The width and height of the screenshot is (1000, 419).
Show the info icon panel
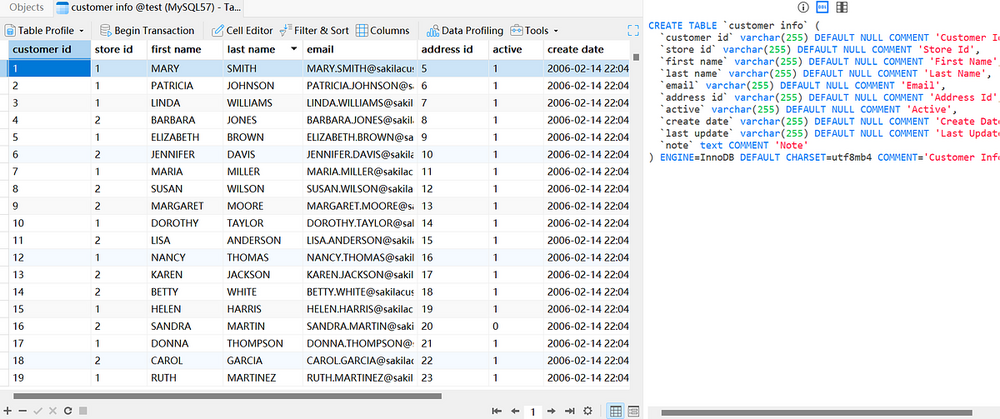coord(802,8)
